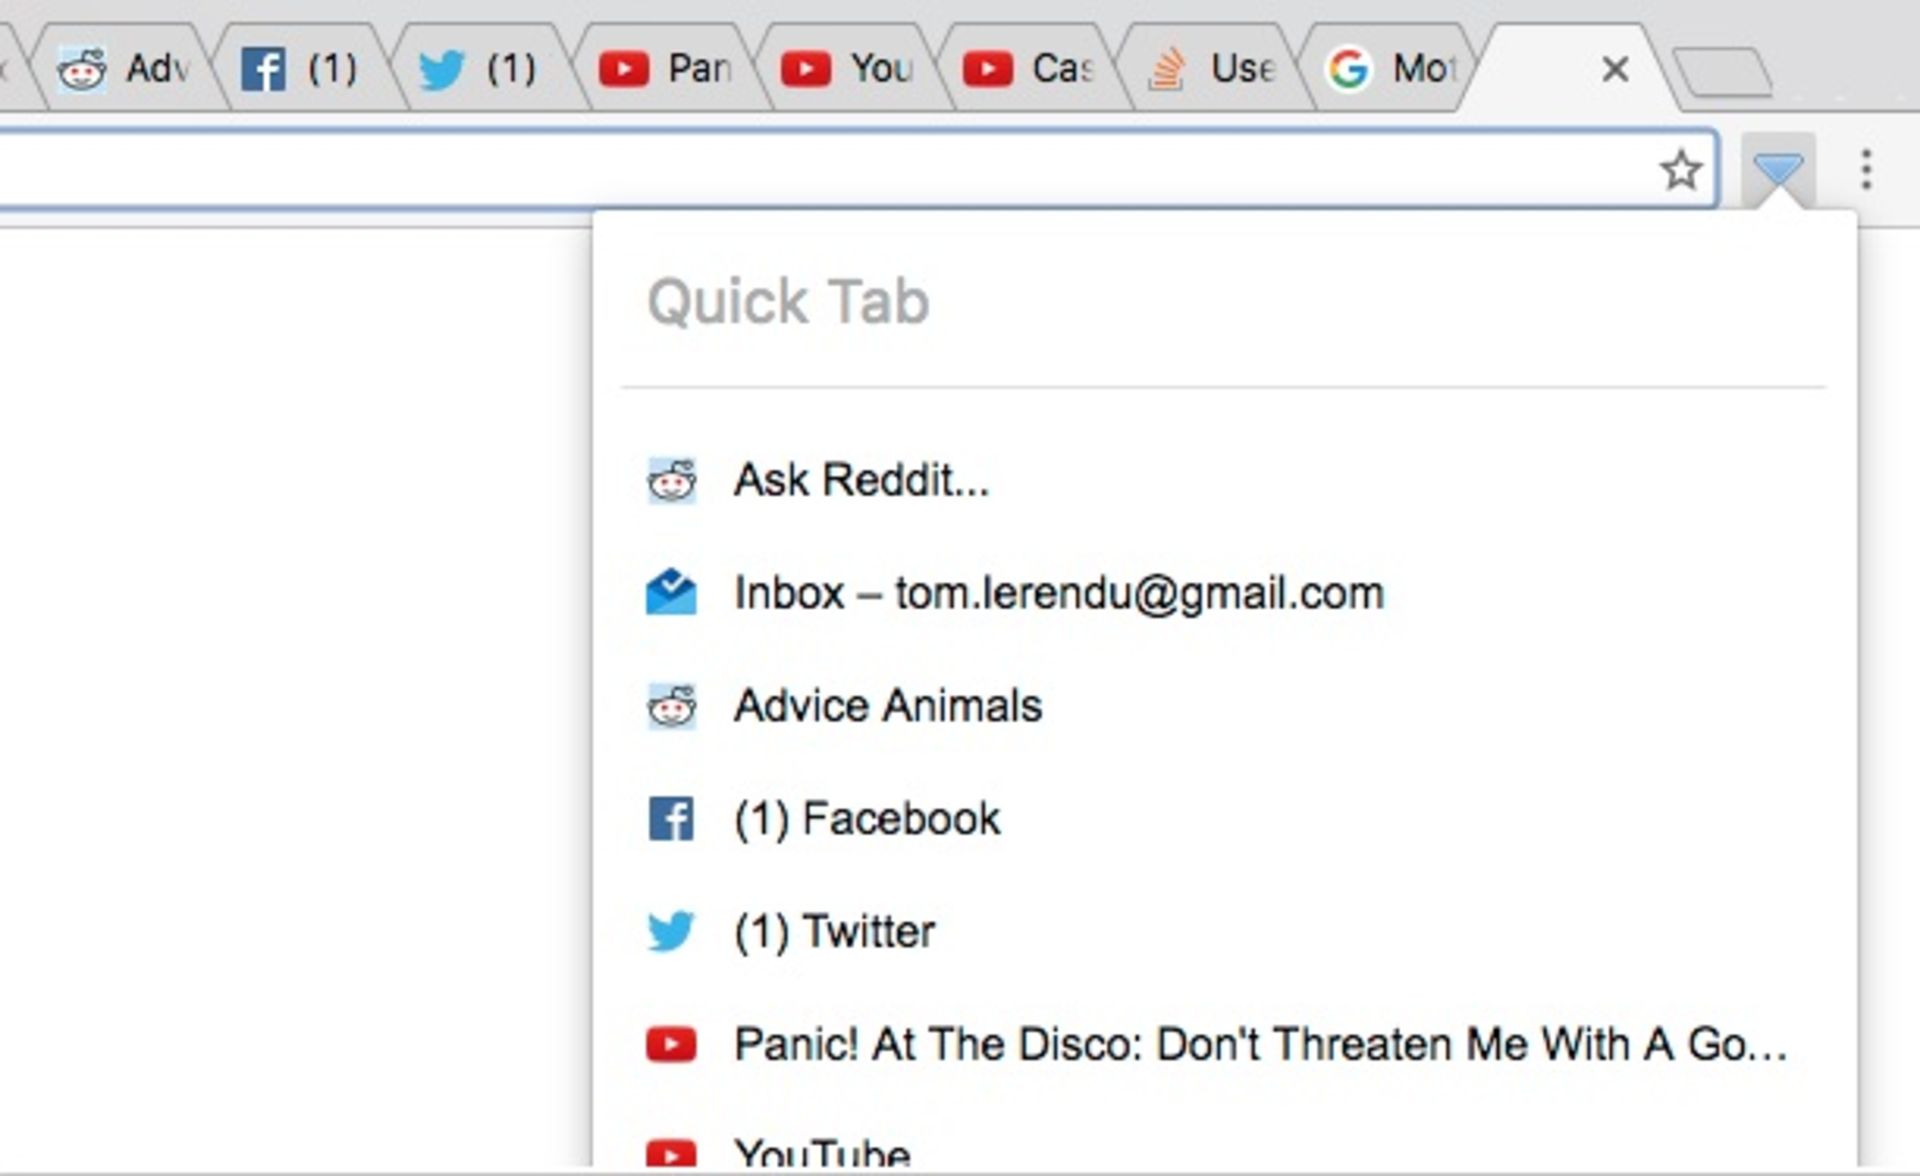Screen dimensions: 1920x1176
Task: Click the Reddit icon beside Advice Animals
Action: coord(671,706)
